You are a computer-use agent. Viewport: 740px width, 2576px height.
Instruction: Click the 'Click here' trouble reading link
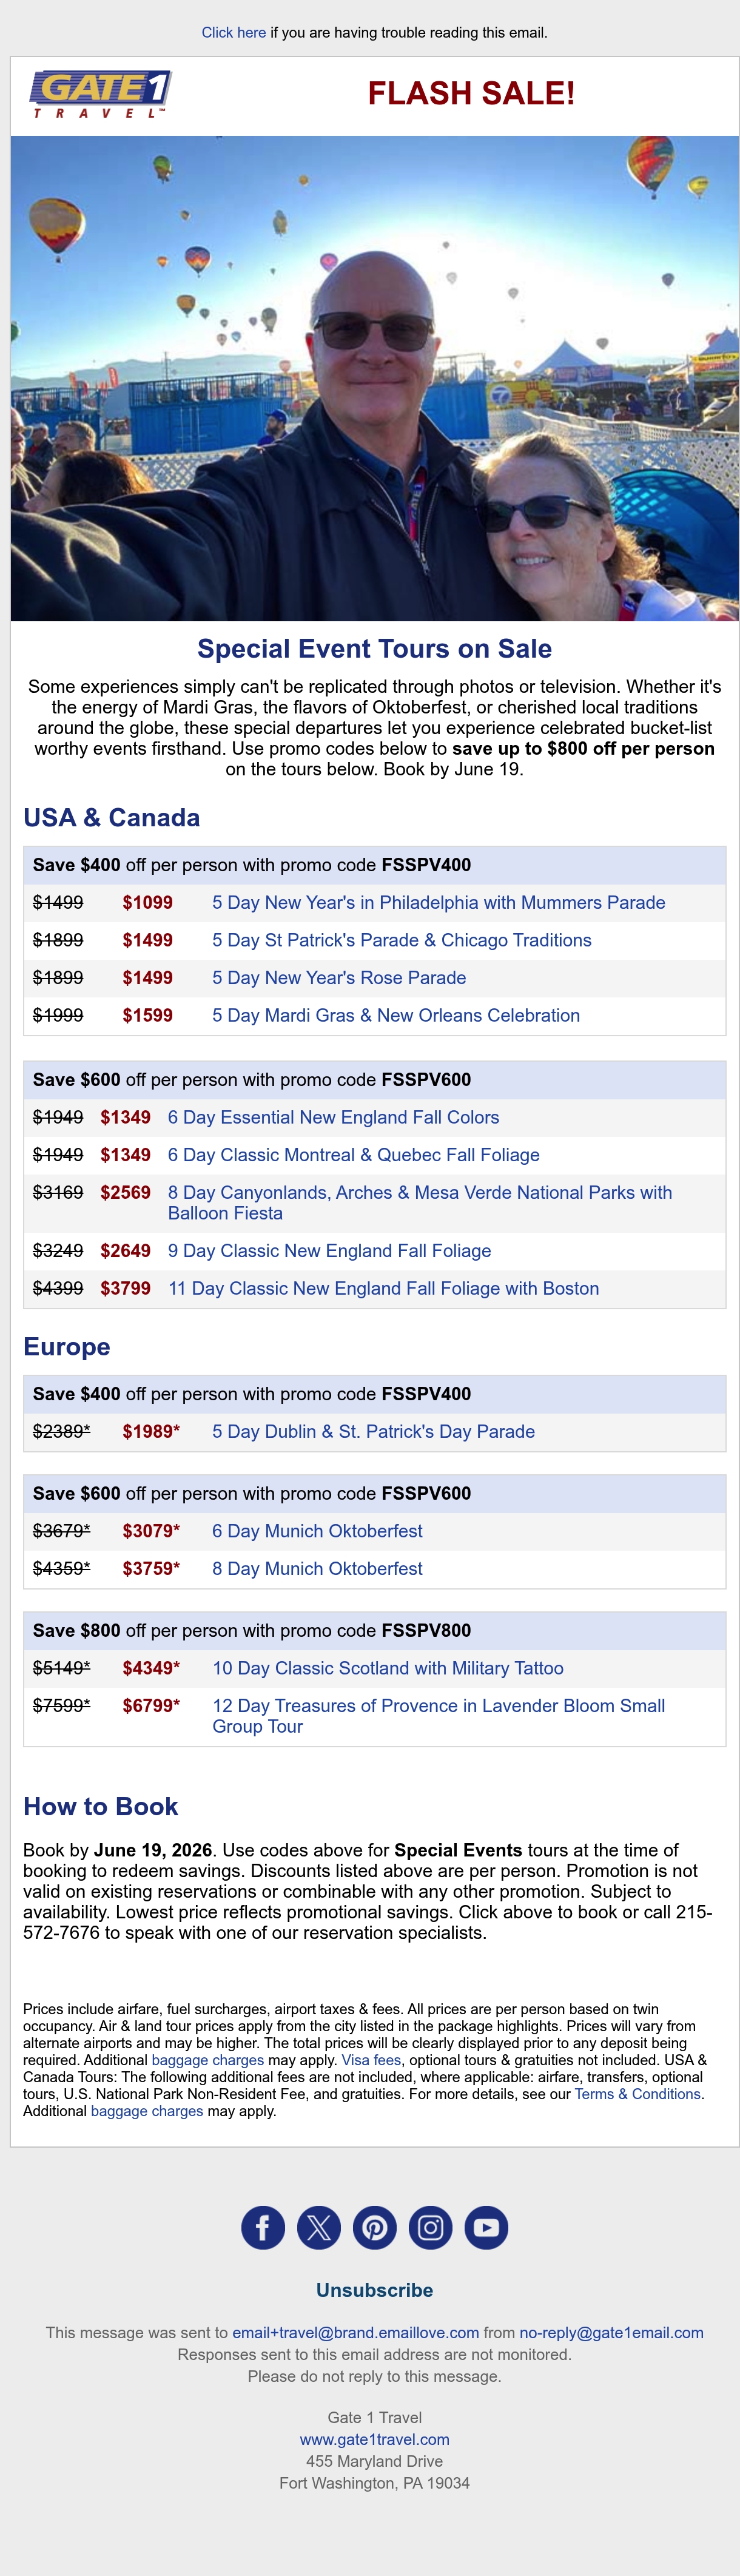[x=233, y=32]
